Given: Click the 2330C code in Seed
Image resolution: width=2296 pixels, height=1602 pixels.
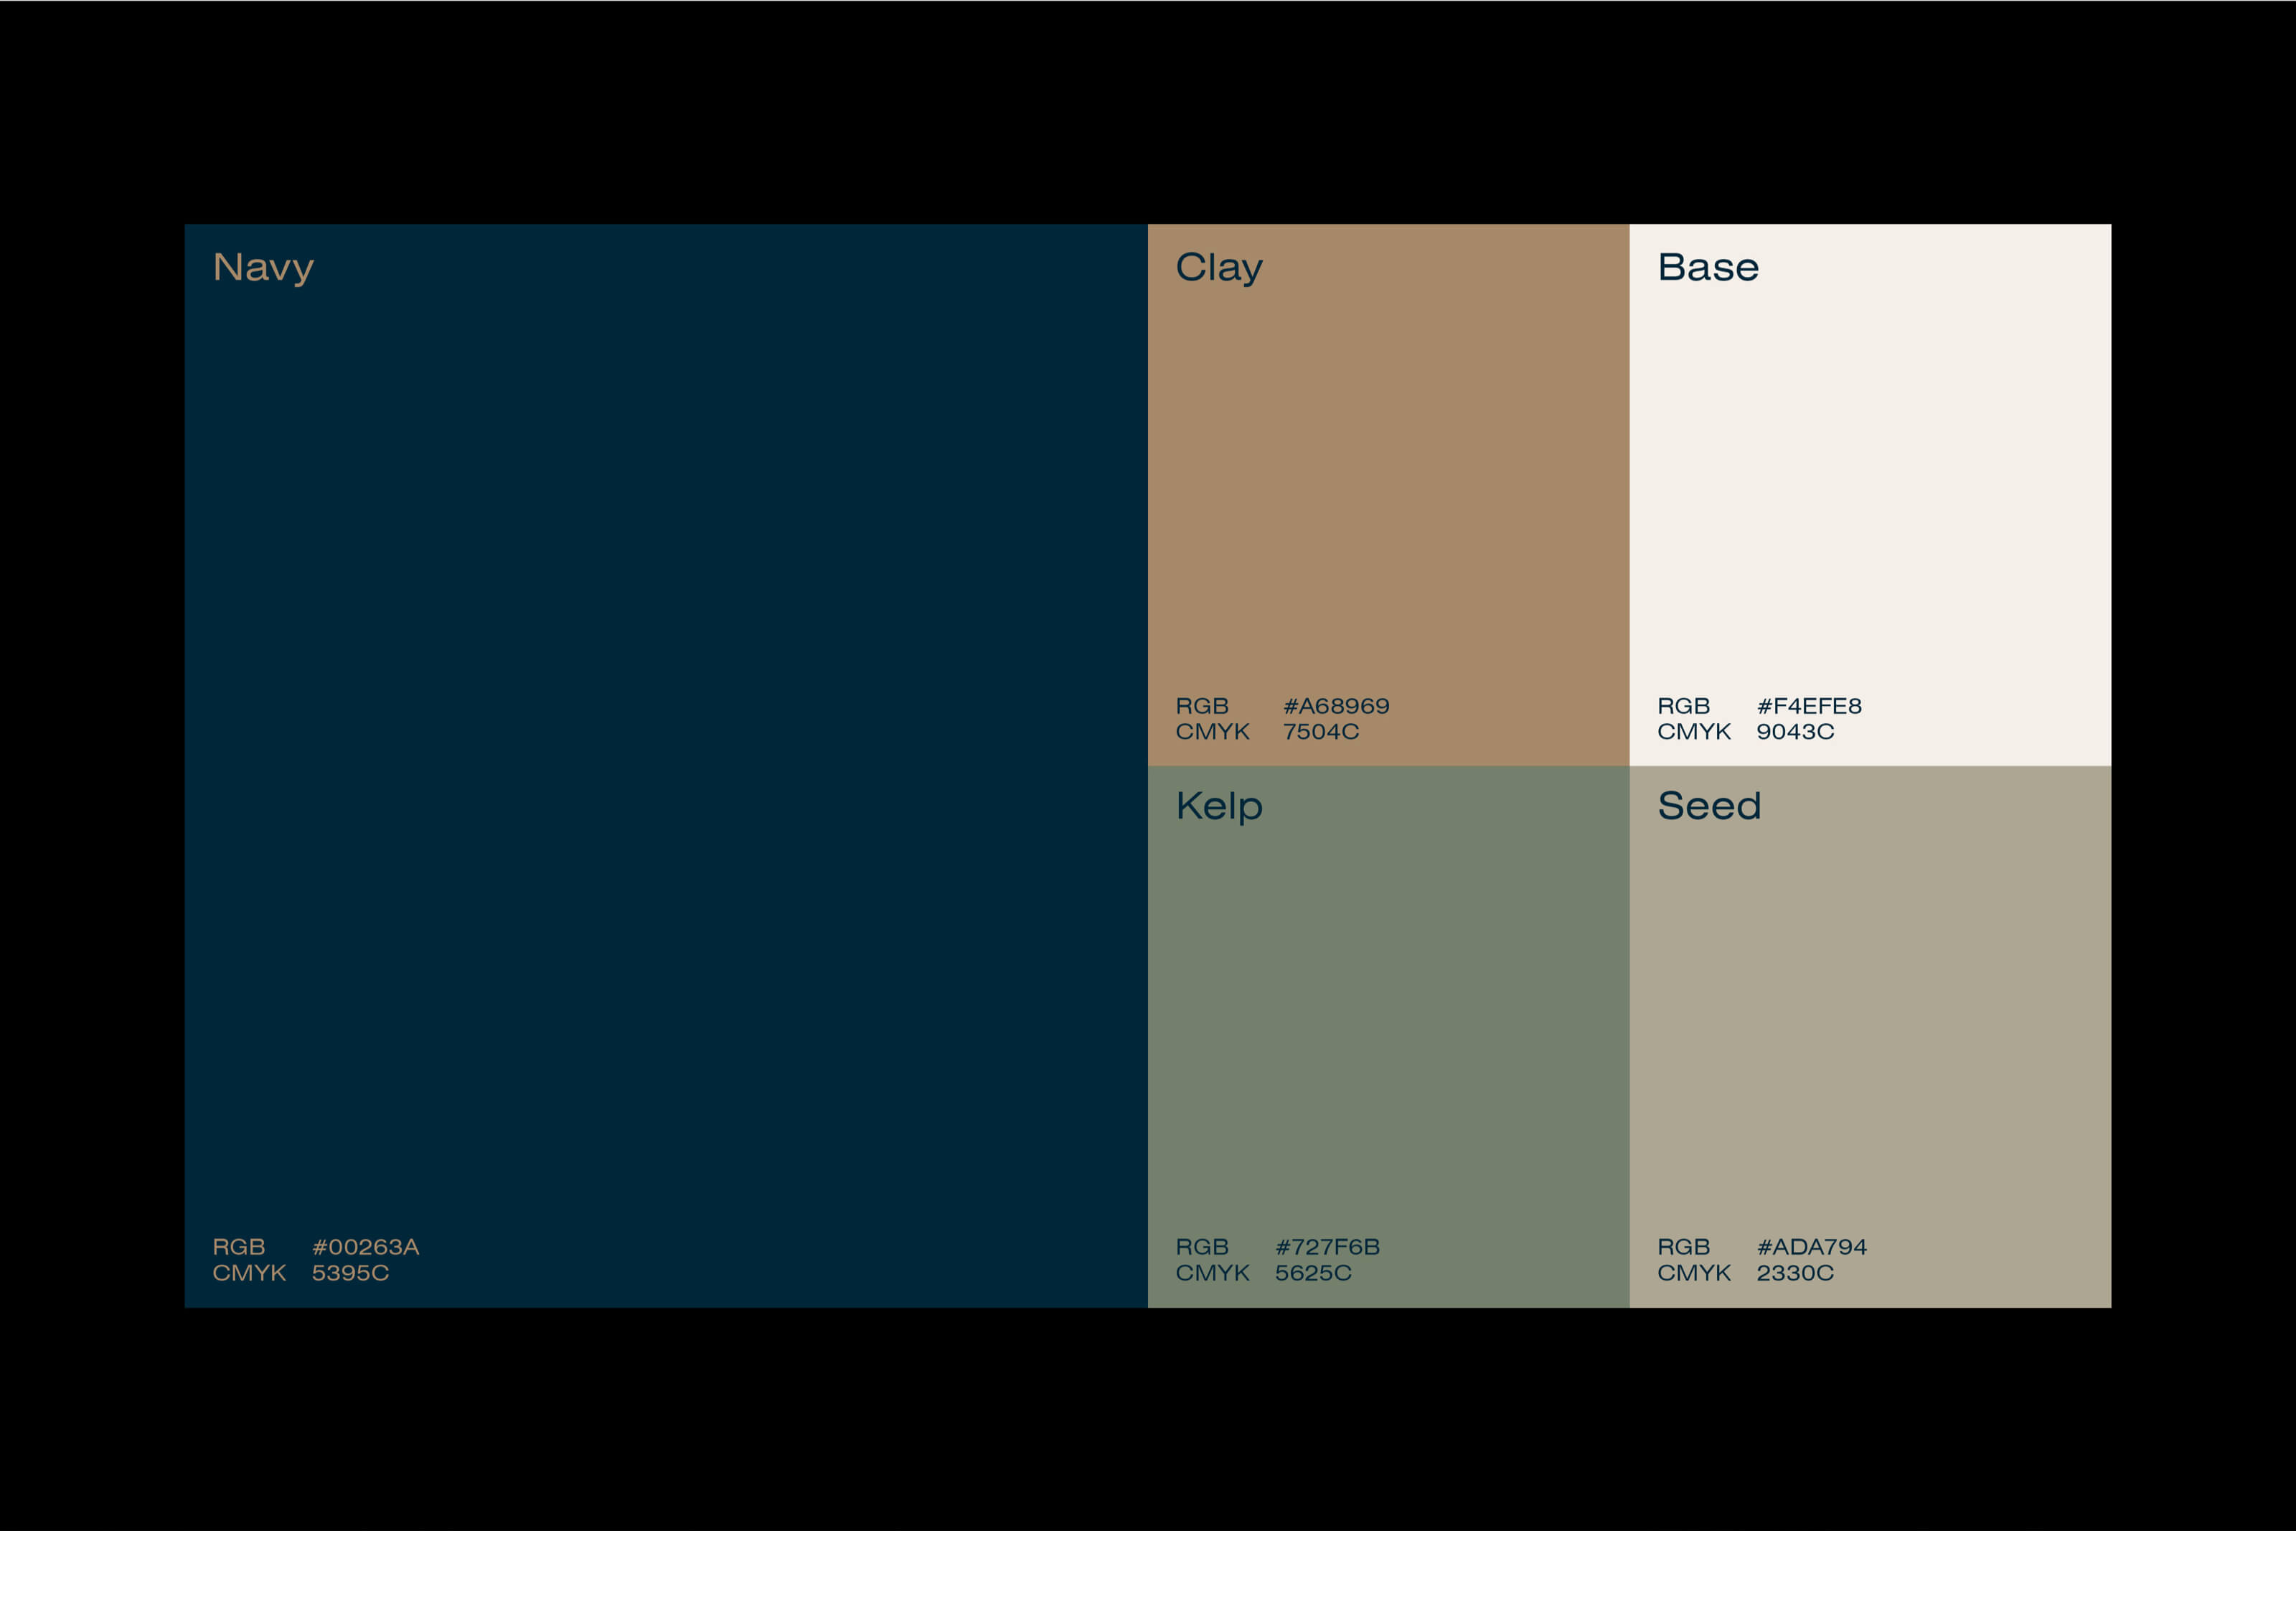Looking at the screenshot, I should (x=1794, y=1273).
